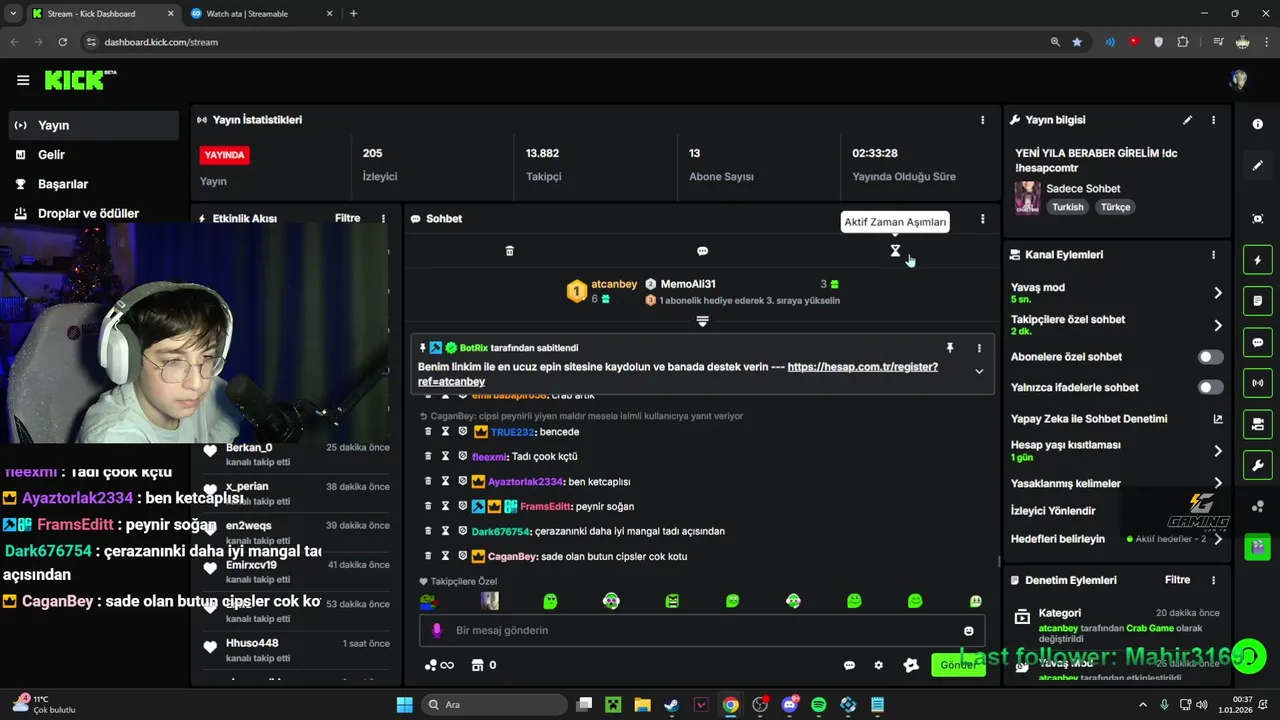Open the info panel icon in right sidebar
The image size is (1280, 720).
[1257, 124]
